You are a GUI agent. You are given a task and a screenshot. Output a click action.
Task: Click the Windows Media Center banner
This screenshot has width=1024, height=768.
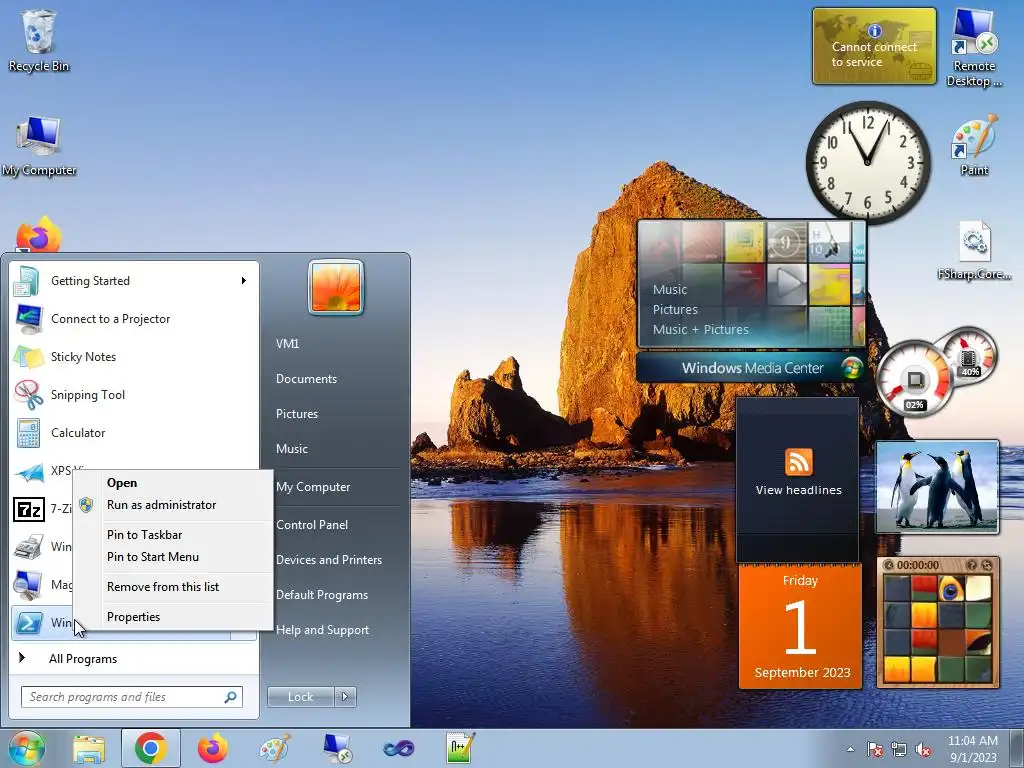pos(751,368)
